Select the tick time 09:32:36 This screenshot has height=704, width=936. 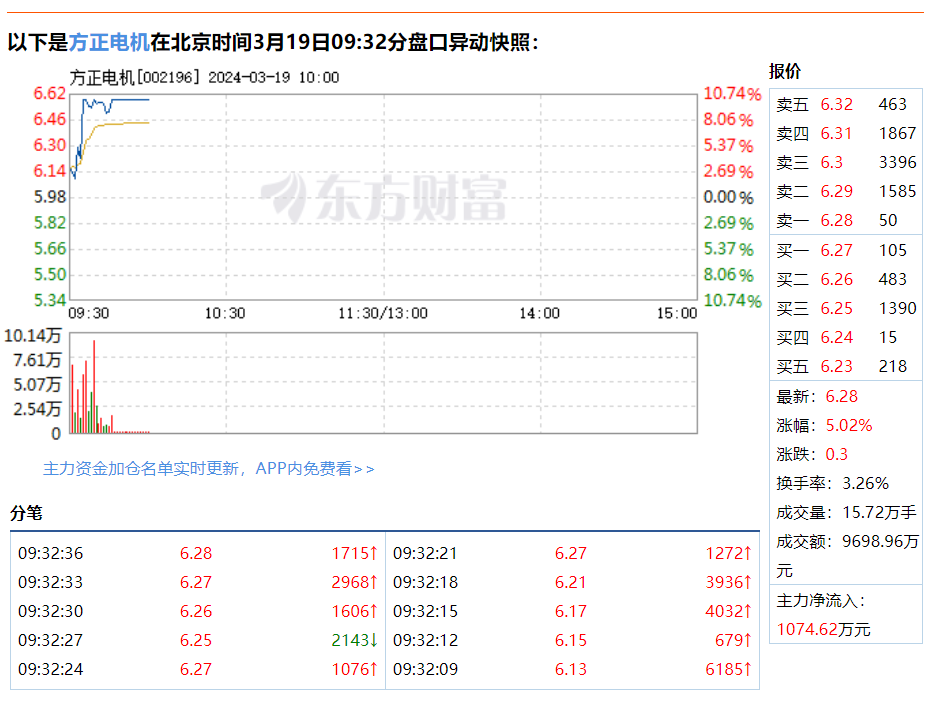coord(51,553)
